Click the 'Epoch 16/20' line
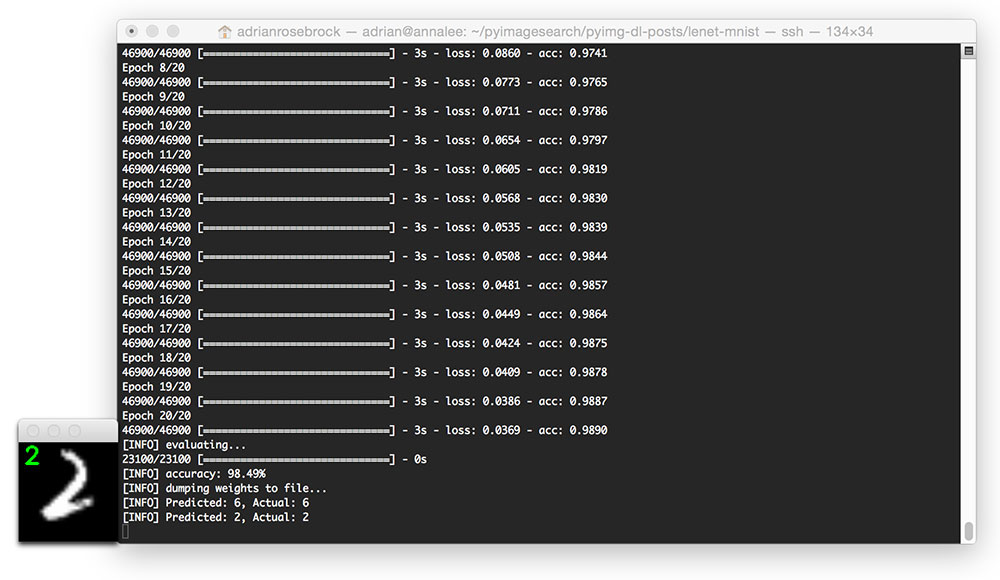1000x580 pixels. 156,300
